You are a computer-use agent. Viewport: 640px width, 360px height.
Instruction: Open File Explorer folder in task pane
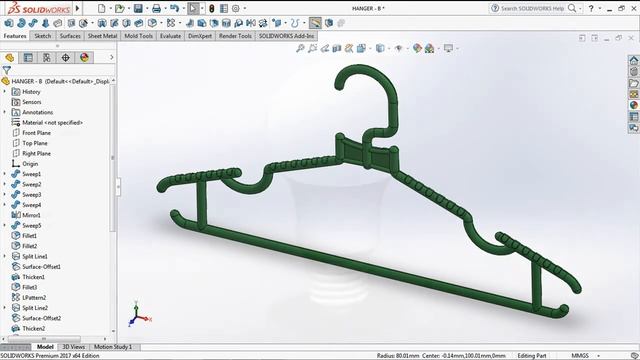633,83
